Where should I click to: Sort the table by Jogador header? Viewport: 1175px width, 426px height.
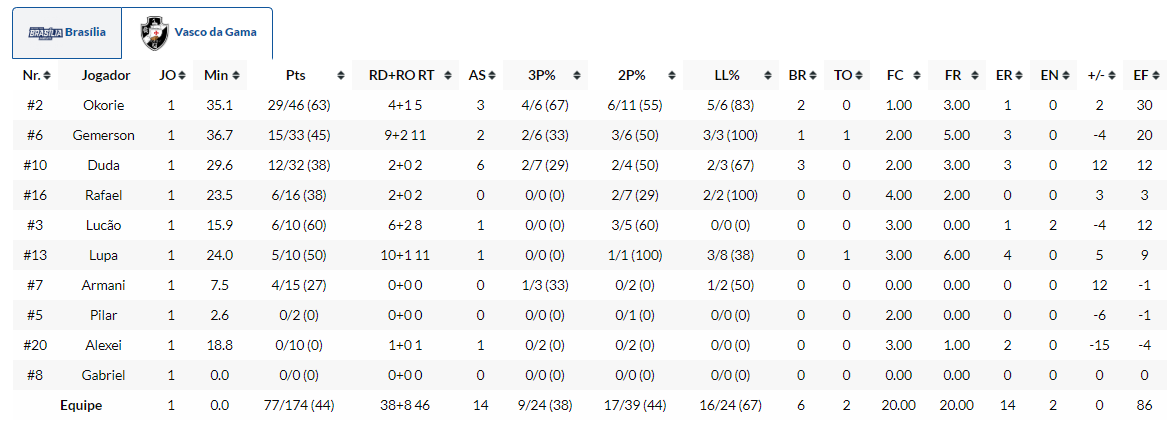[x=105, y=75]
